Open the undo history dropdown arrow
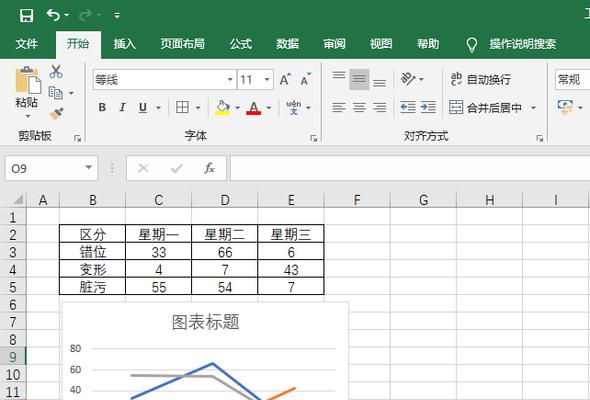Screen dimensions: 590x400 [x=67, y=15]
